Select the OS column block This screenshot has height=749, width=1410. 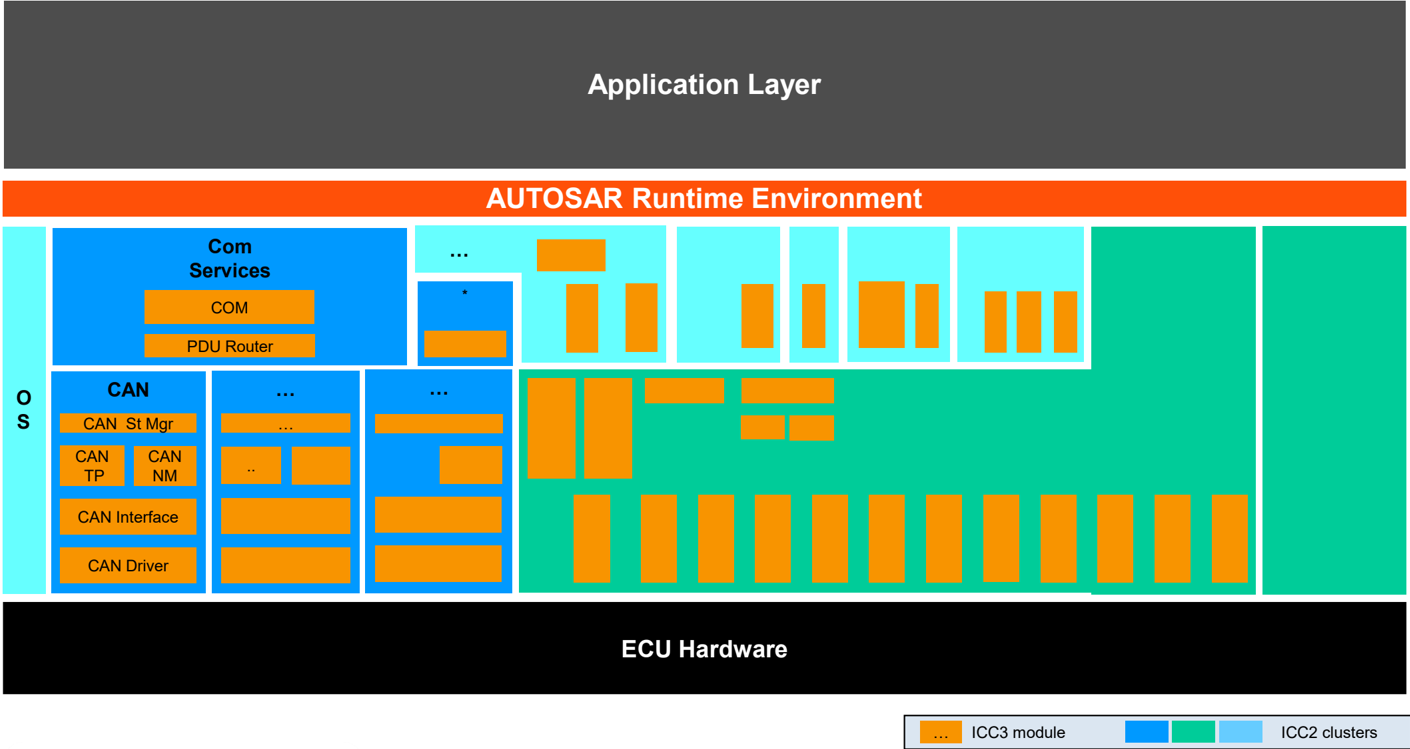click(24, 410)
